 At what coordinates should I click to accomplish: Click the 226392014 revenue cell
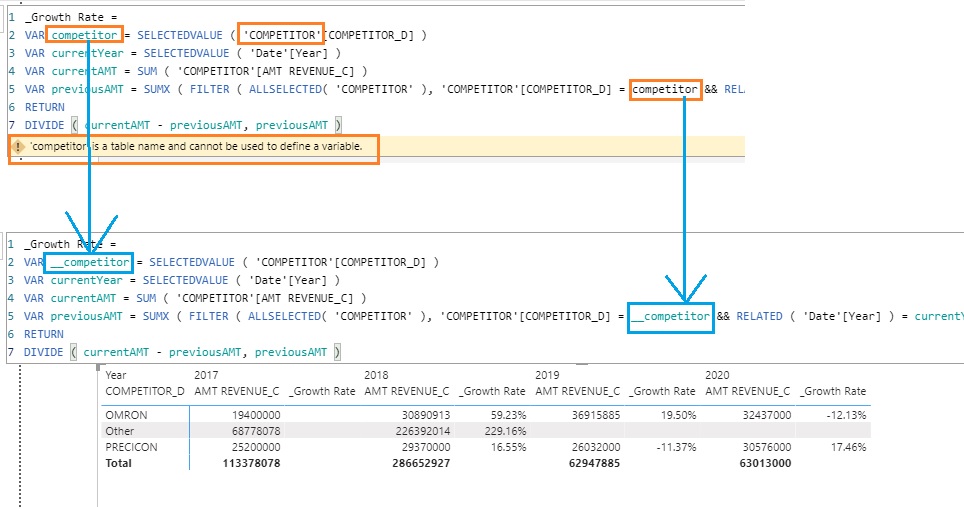coord(423,431)
